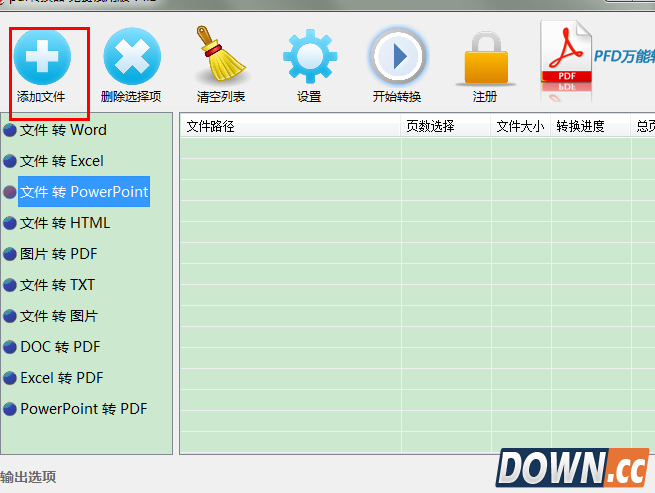Open Settings via the gear icon
The height and width of the screenshot is (493, 655).
tap(310, 56)
